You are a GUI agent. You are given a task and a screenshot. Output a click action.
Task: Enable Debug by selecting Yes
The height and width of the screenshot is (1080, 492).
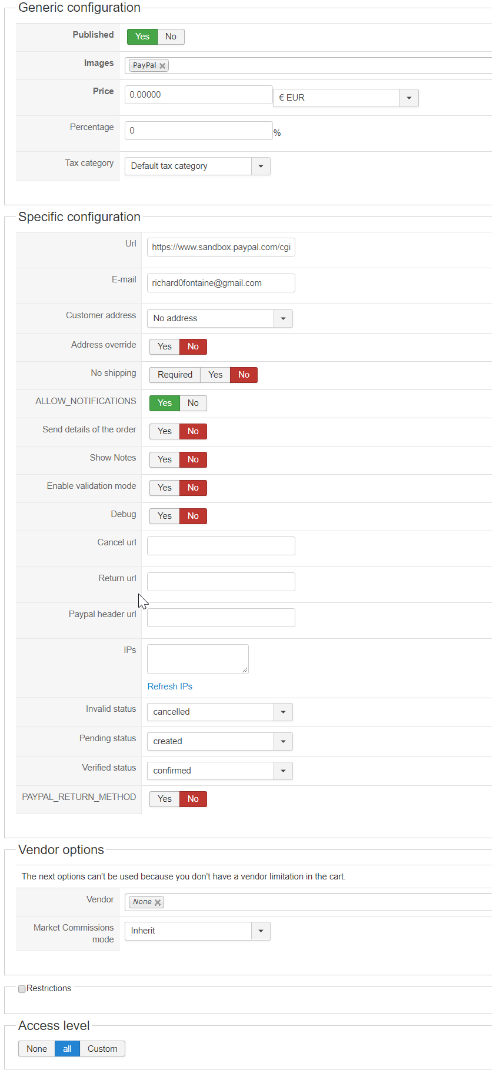[164, 516]
